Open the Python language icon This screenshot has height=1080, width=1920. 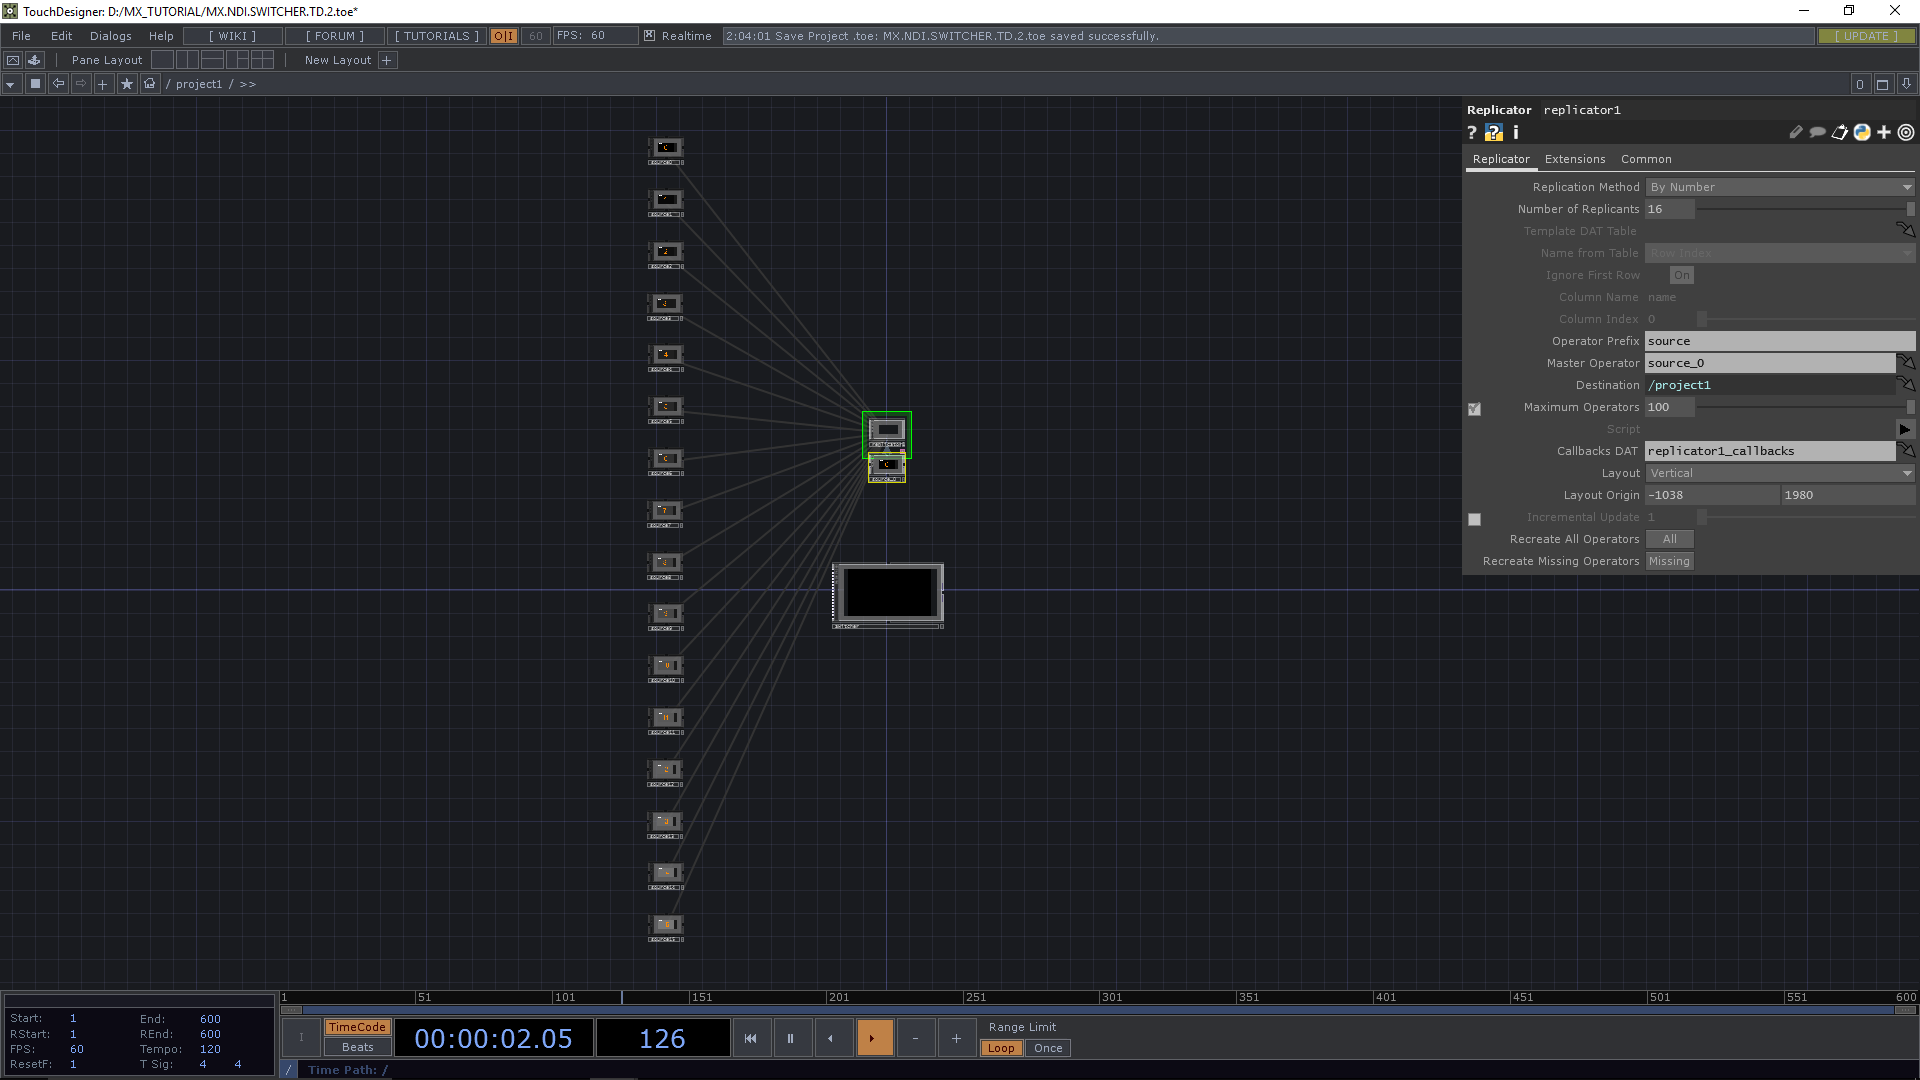click(x=1862, y=132)
